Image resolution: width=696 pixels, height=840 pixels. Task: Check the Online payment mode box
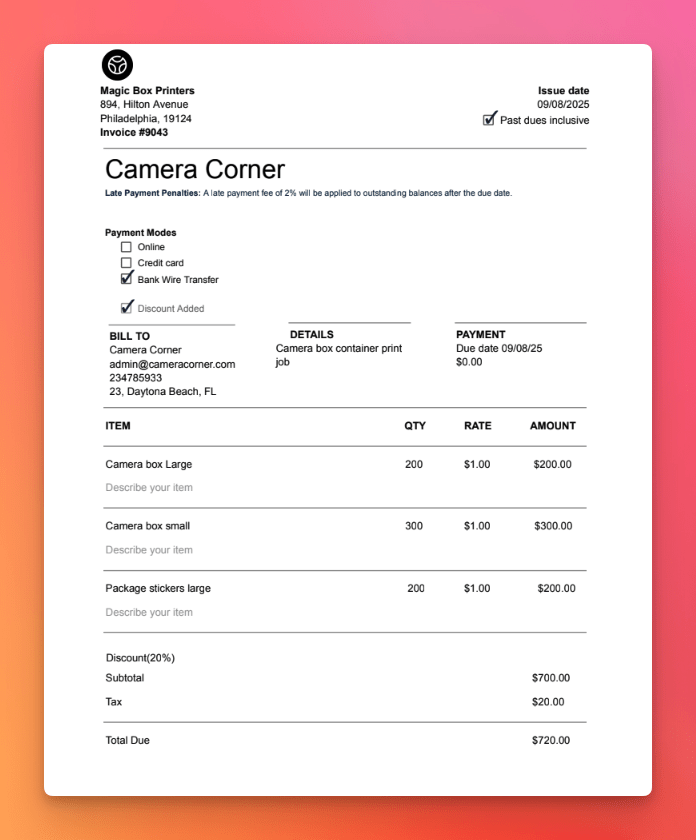click(126, 247)
